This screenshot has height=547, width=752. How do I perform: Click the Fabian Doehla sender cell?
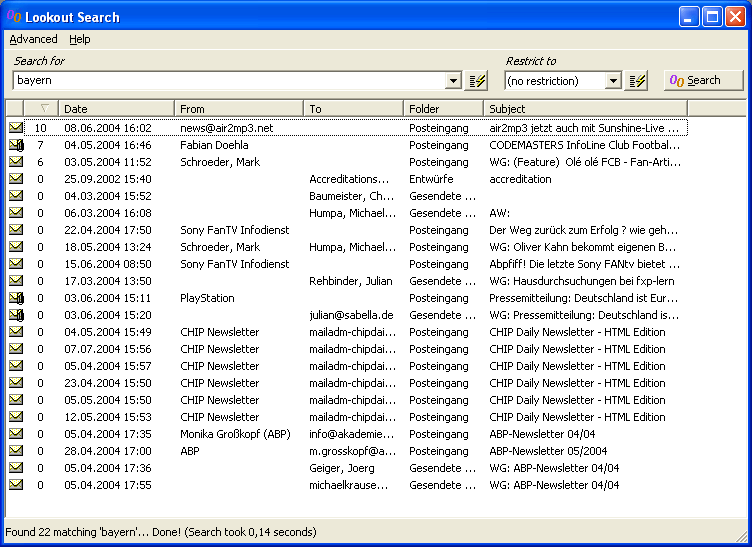click(x=214, y=145)
